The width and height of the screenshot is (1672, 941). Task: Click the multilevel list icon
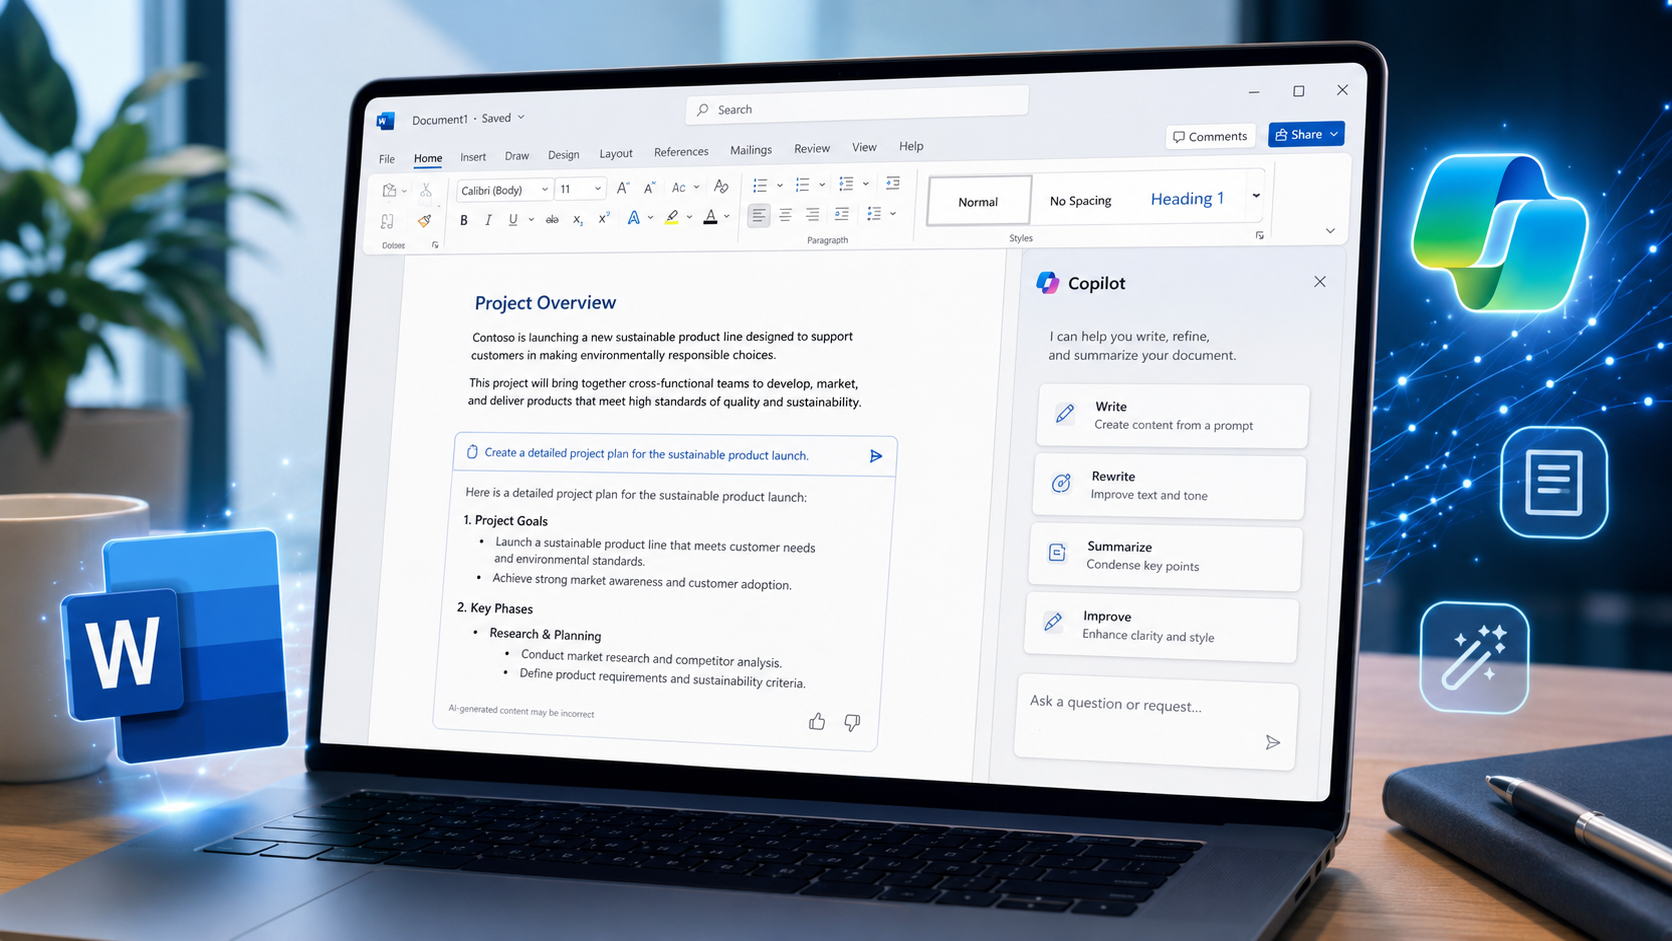coord(846,184)
